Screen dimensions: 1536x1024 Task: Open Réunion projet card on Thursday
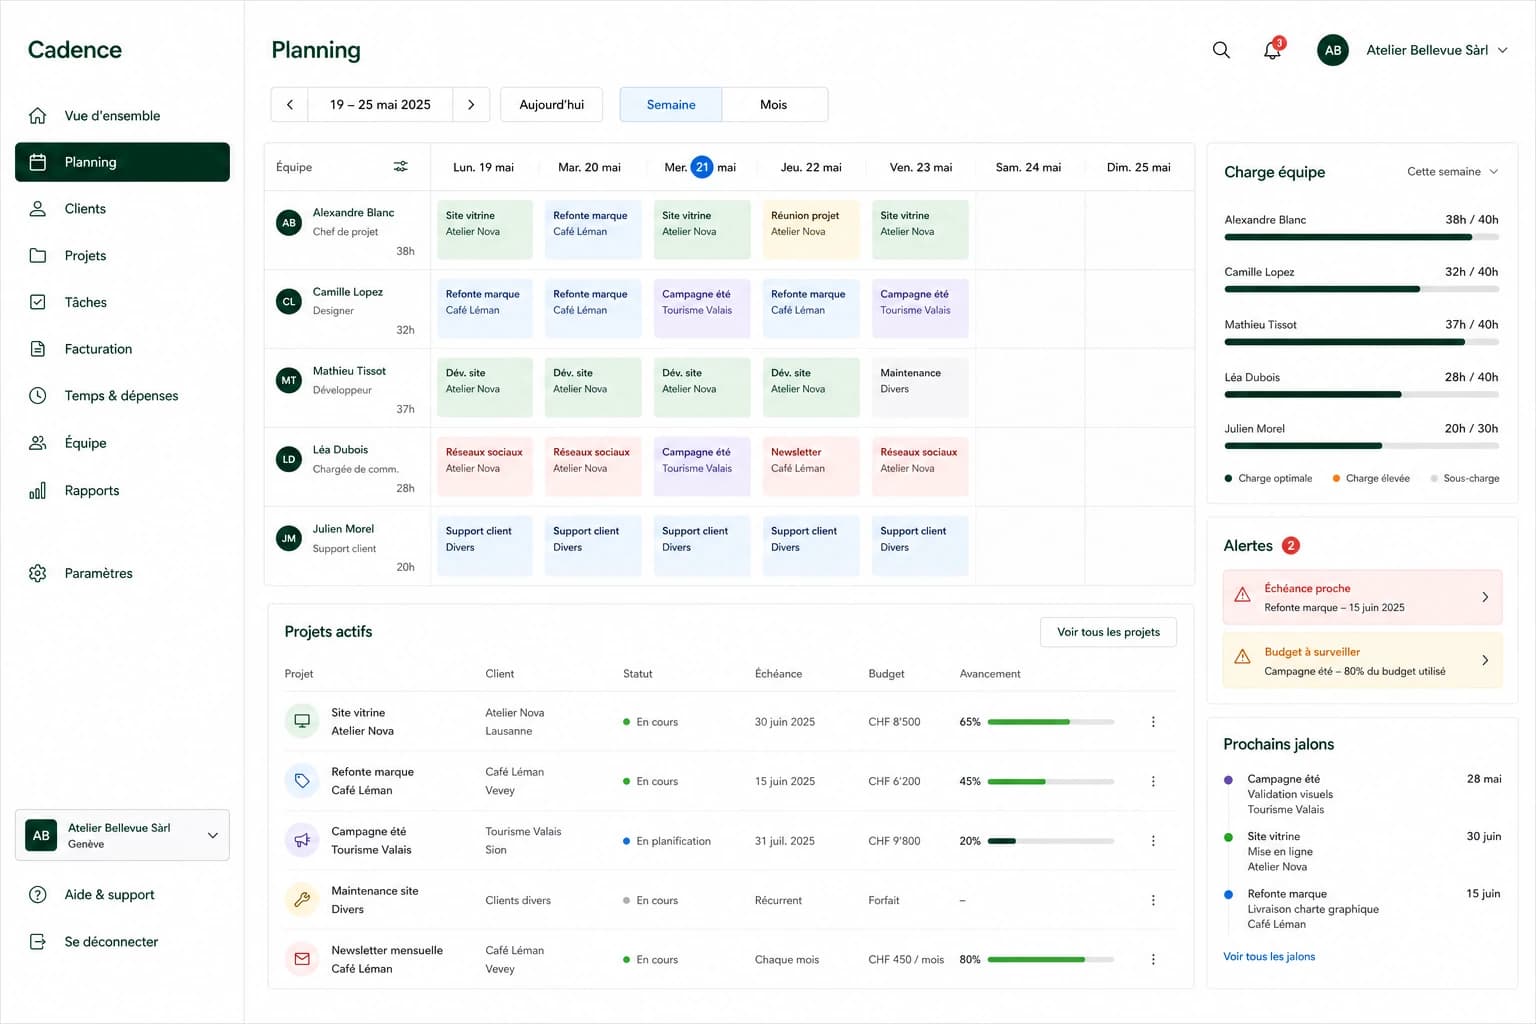tap(811, 229)
